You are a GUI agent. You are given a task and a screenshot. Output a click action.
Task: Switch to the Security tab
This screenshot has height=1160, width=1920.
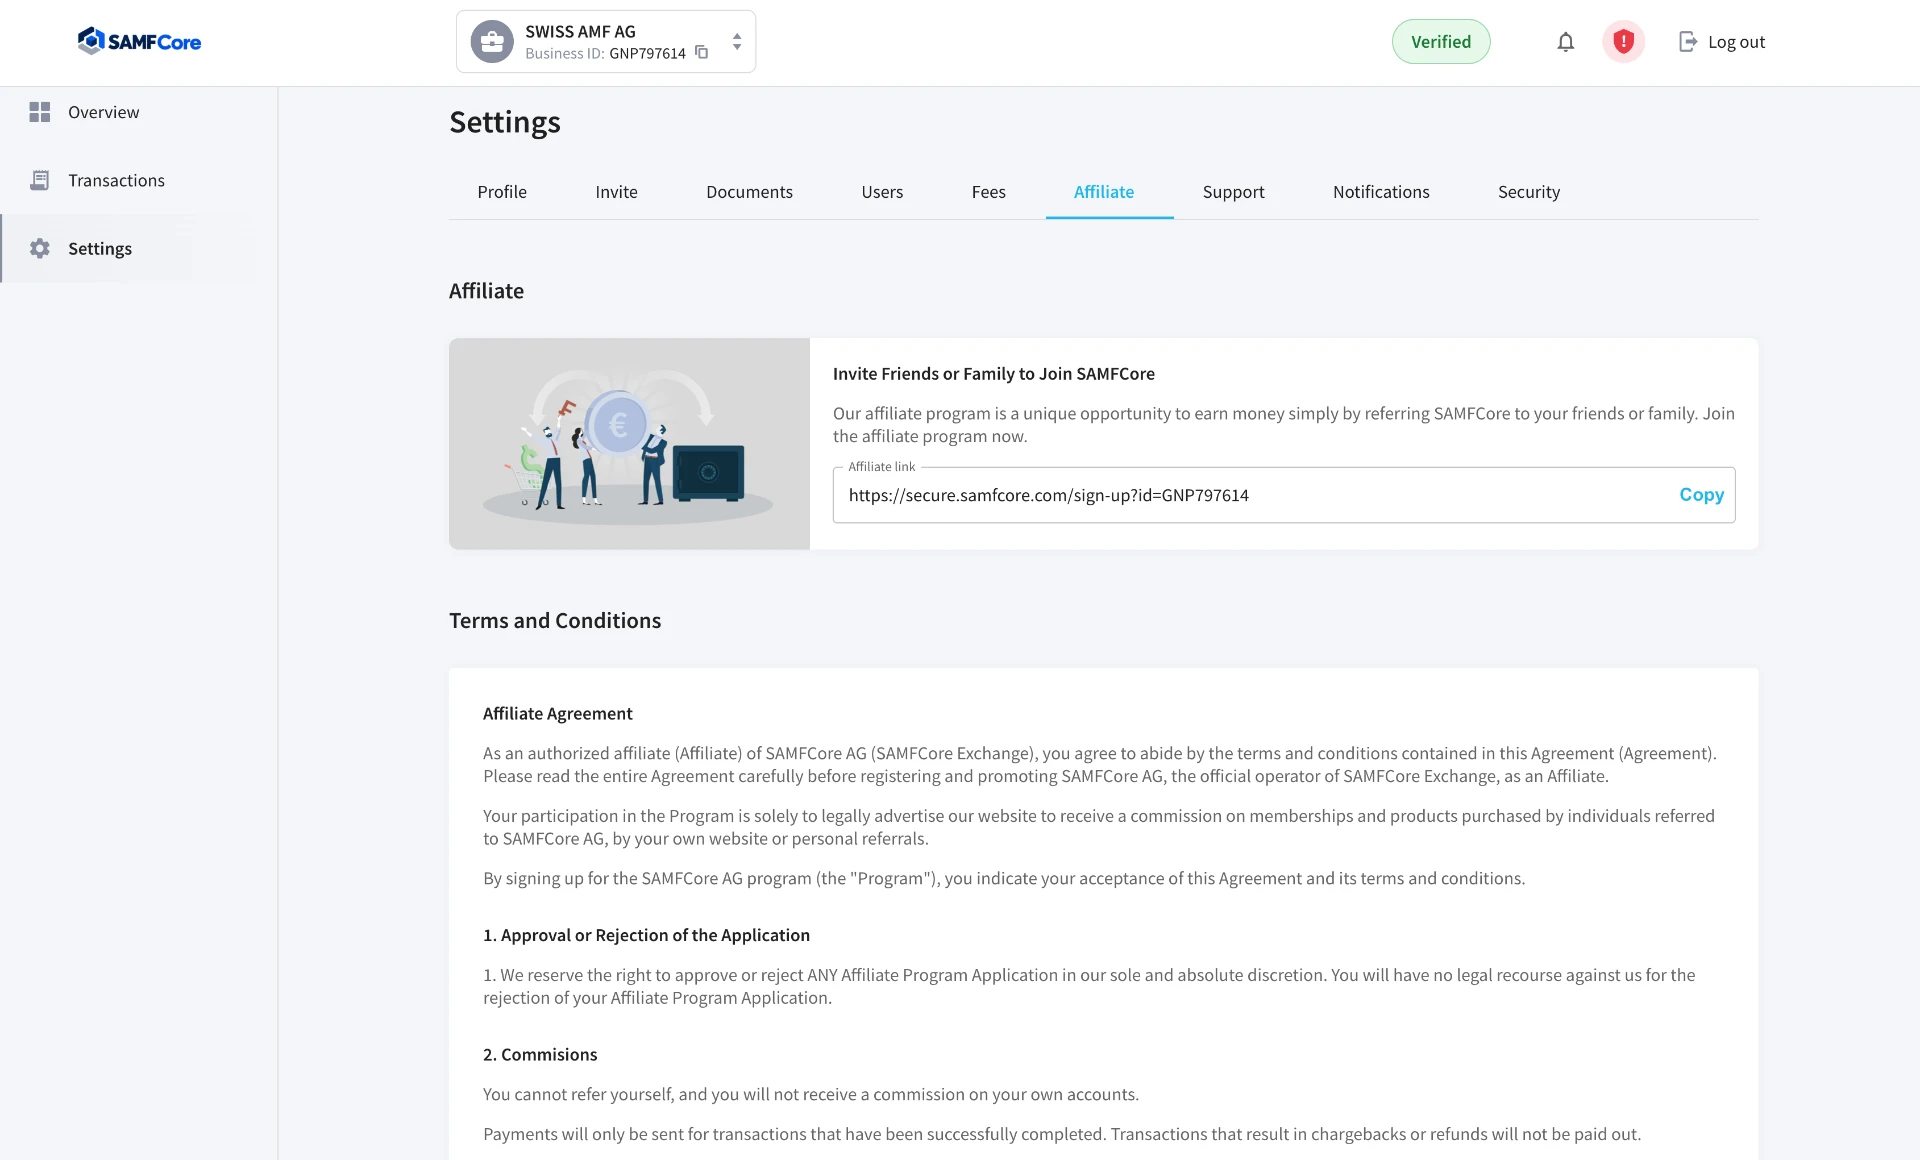click(1529, 192)
